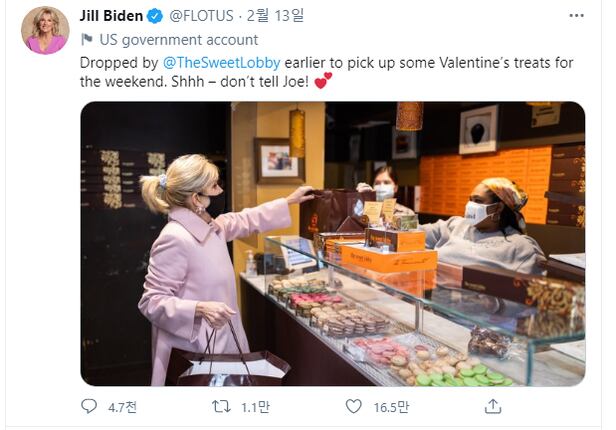Screen dimensions: 616x430
Task: Like the tweet with heart icon
Action: point(353,407)
